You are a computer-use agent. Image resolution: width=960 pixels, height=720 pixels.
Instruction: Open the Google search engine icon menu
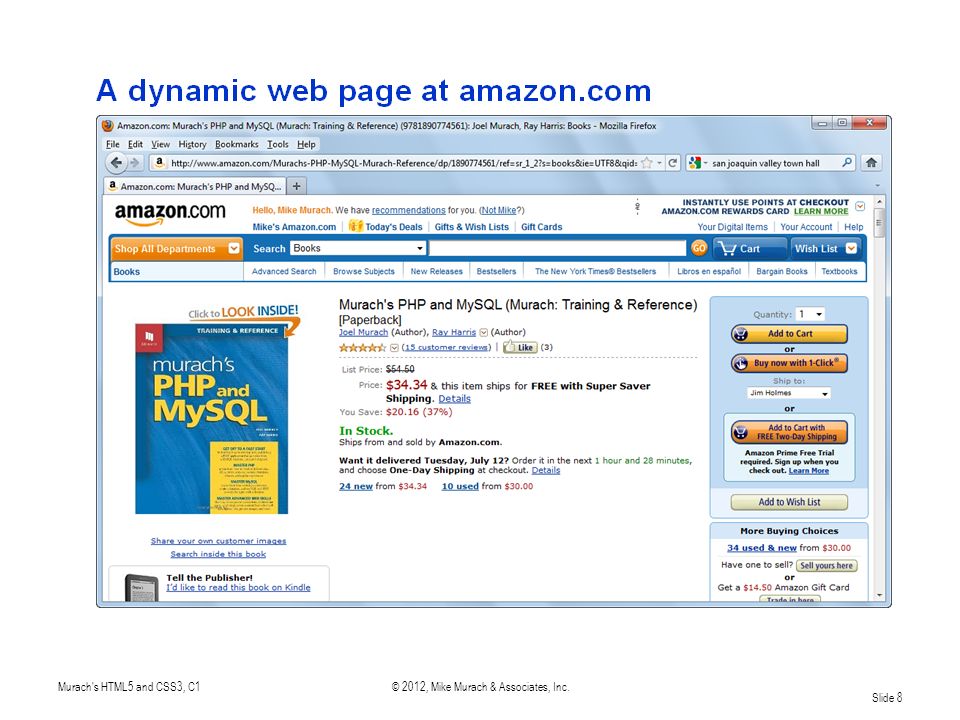click(x=697, y=163)
